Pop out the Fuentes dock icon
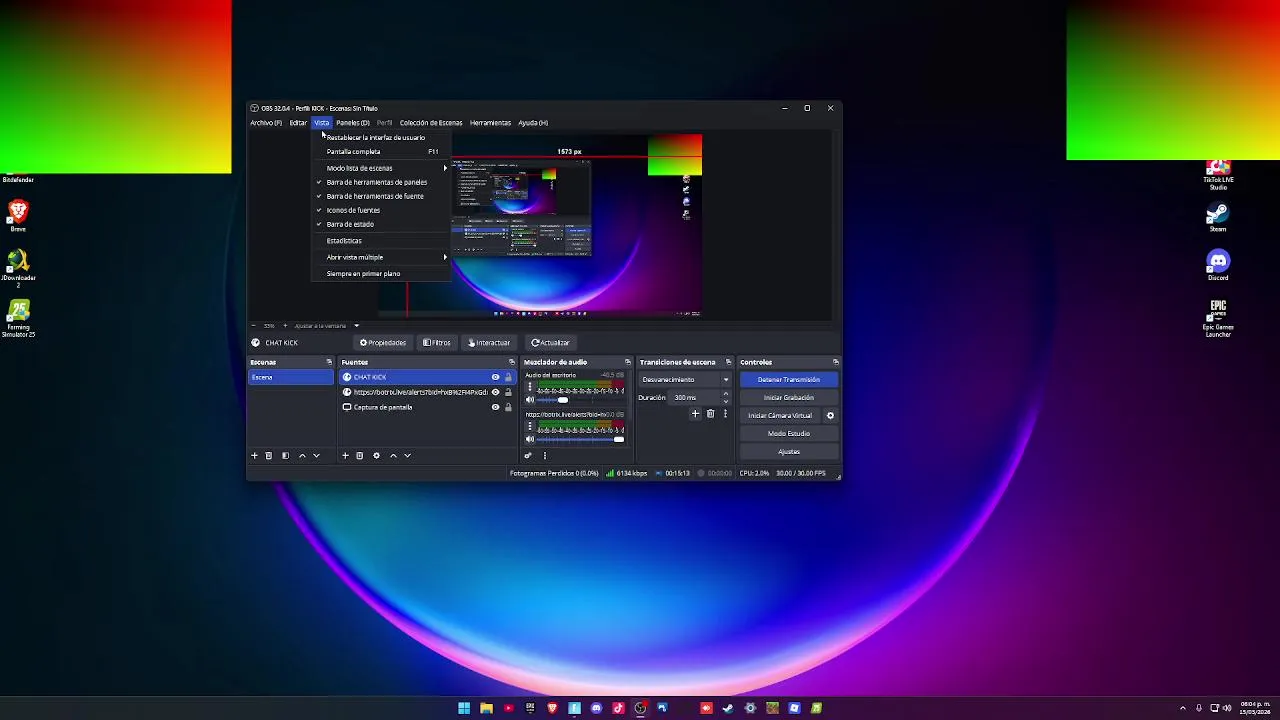Image resolution: width=1280 pixels, height=720 pixels. pyautogui.click(x=512, y=362)
